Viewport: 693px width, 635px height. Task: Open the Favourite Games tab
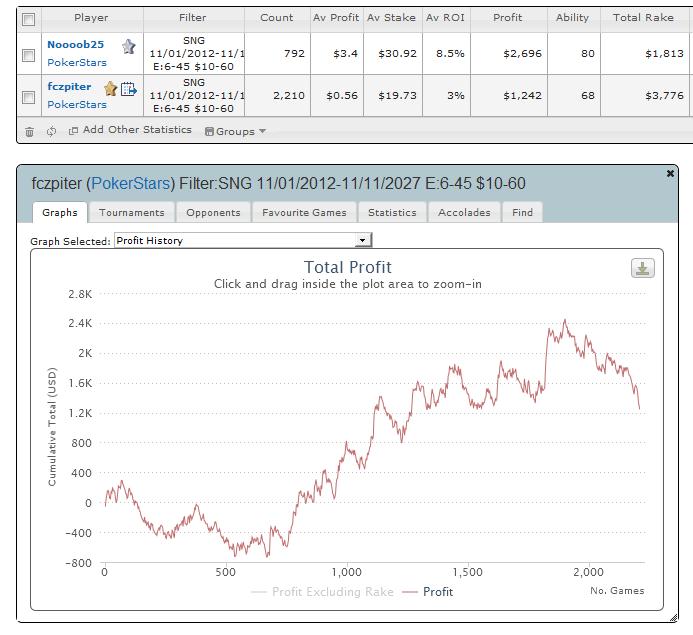point(304,213)
